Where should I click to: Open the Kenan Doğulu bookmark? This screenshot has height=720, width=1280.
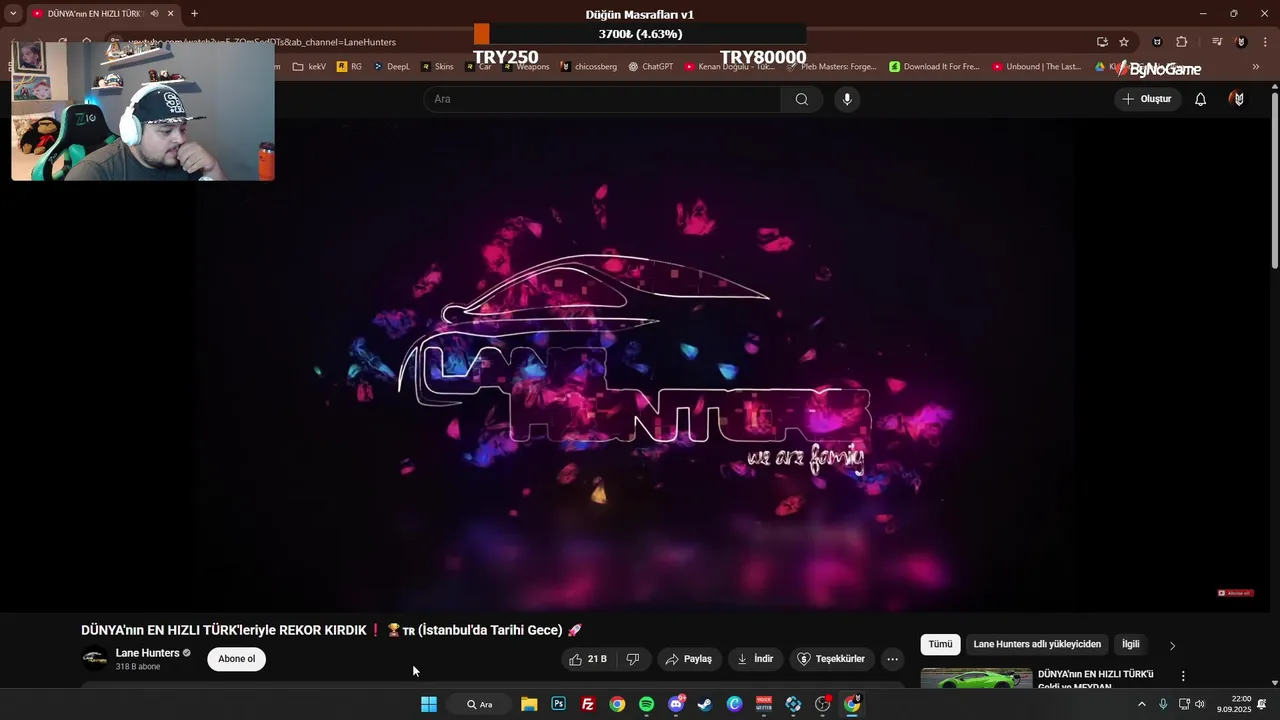(x=730, y=67)
